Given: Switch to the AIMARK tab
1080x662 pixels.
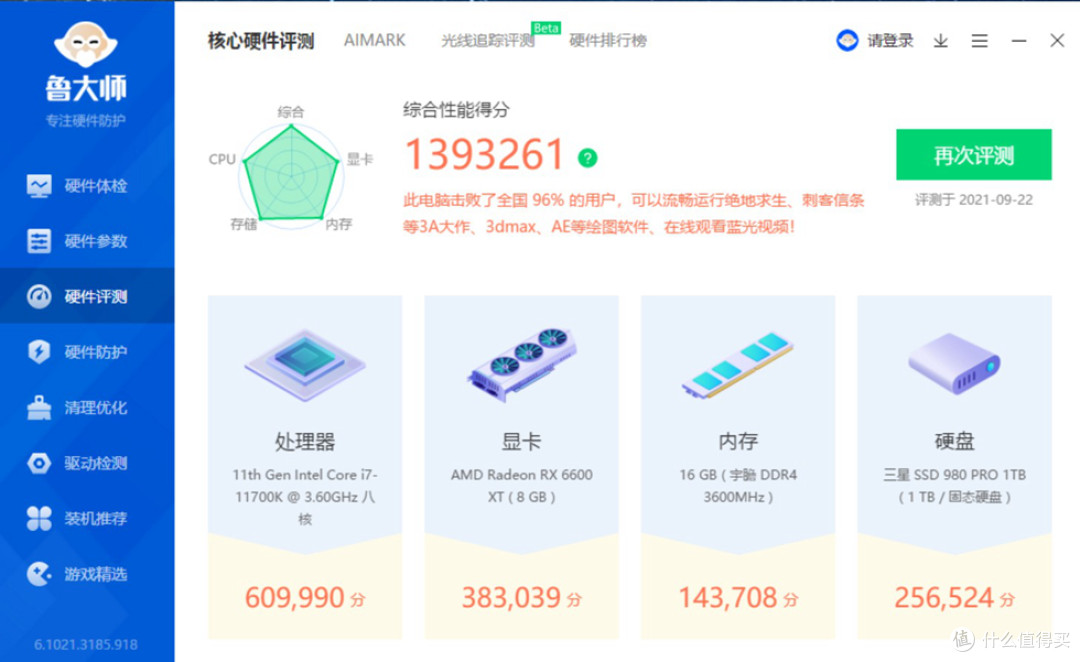Looking at the screenshot, I should [x=375, y=41].
